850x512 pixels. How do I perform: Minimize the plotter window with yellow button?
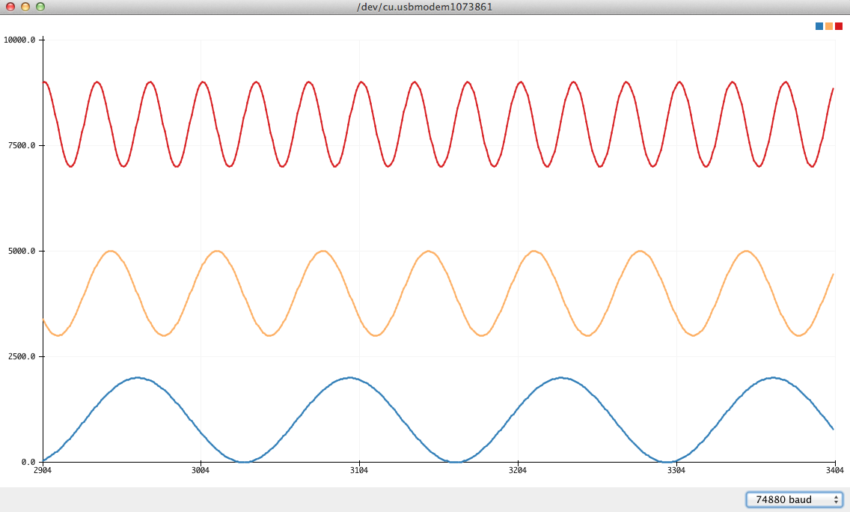coord(25,7)
